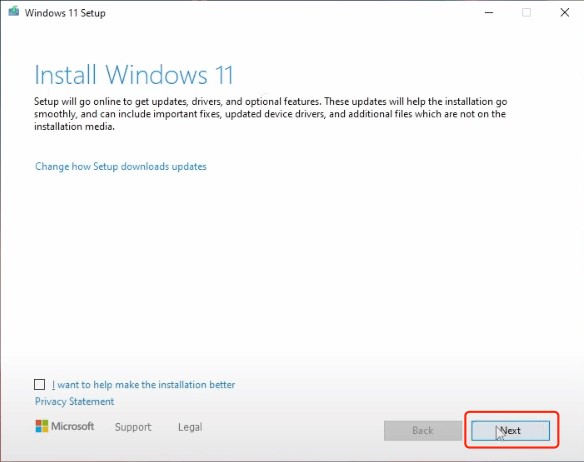This screenshot has height=462, width=584.
Task: Click the greyed-out Back button
Action: [423, 430]
